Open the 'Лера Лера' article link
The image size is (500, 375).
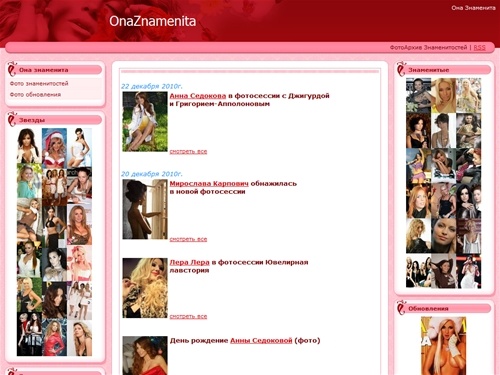(189, 262)
